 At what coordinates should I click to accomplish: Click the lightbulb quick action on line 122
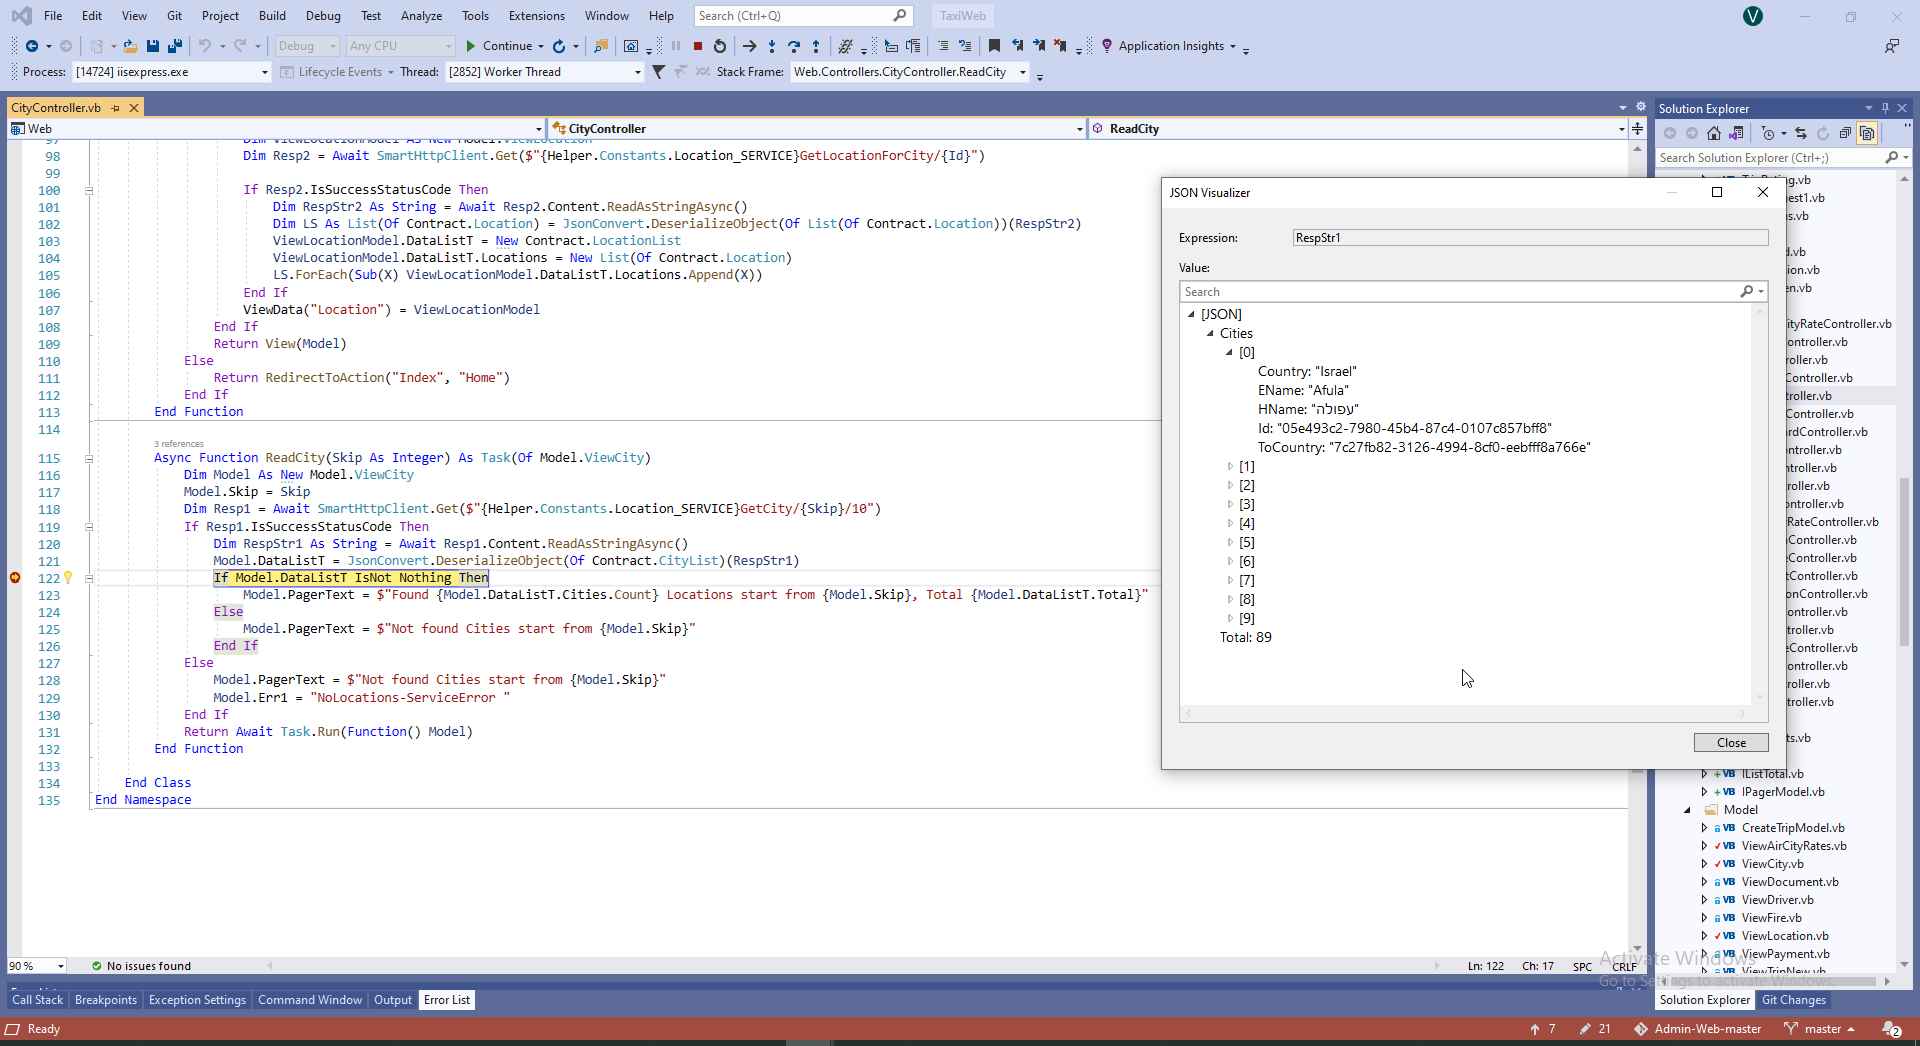point(68,577)
